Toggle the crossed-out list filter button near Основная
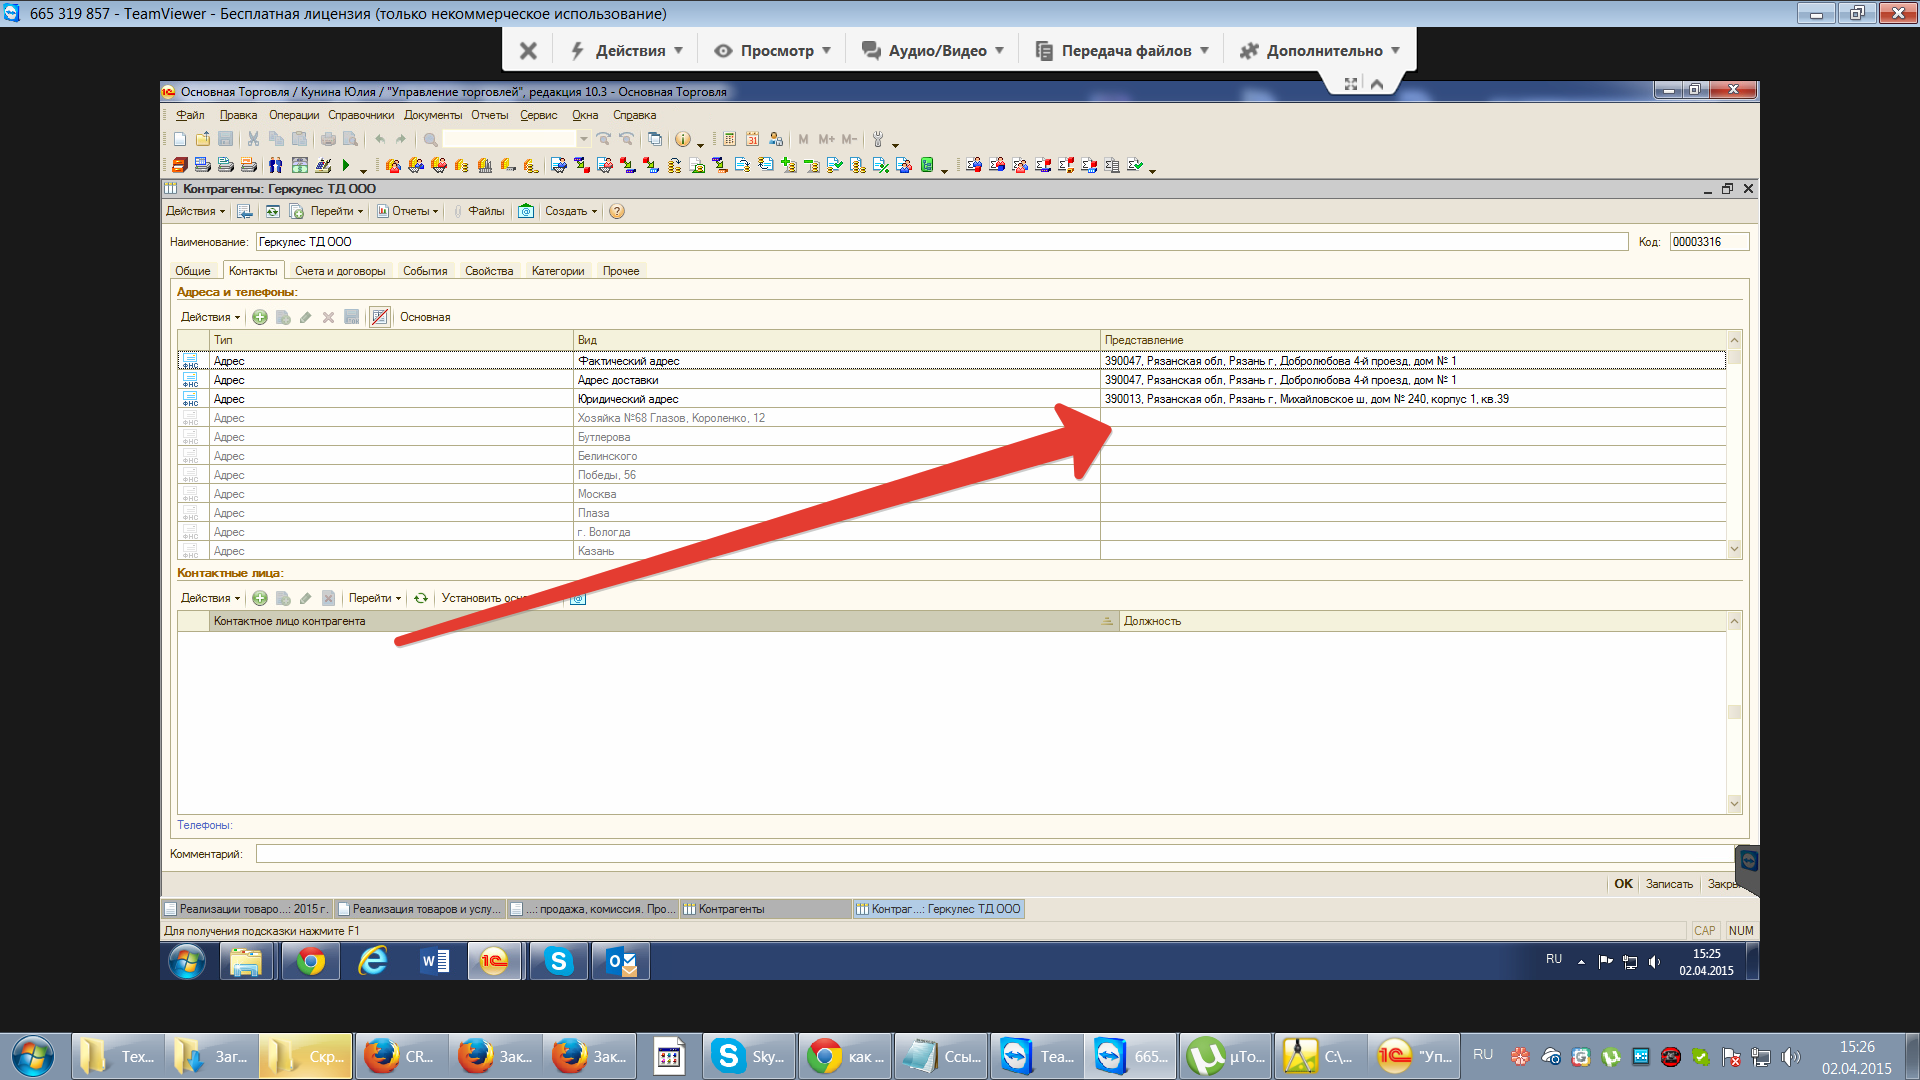 coord(380,317)
